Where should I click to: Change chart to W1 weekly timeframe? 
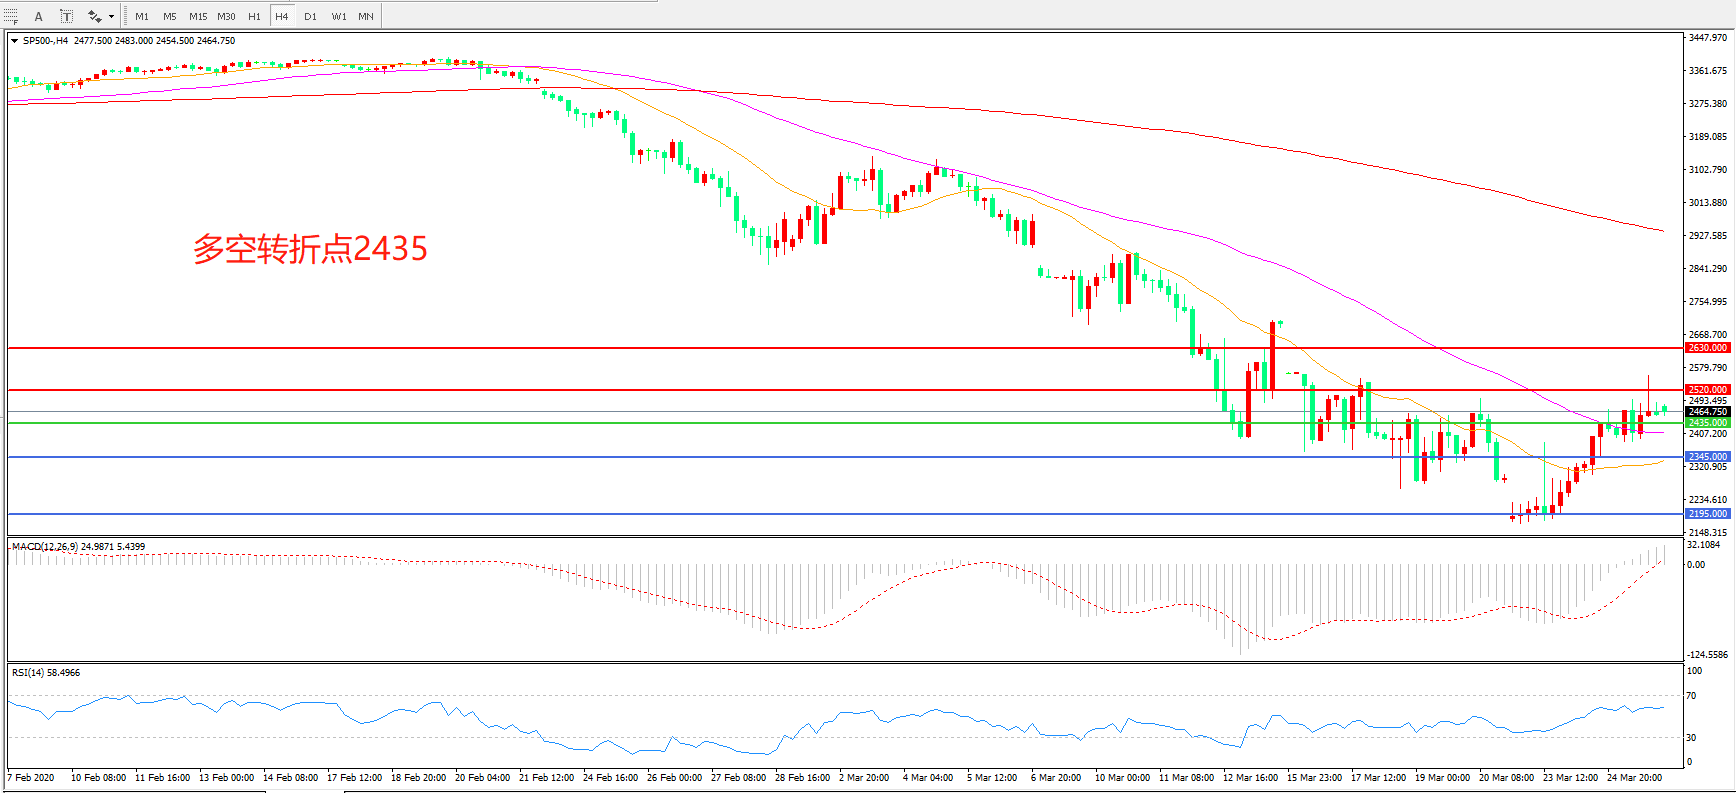pos(339,16)
